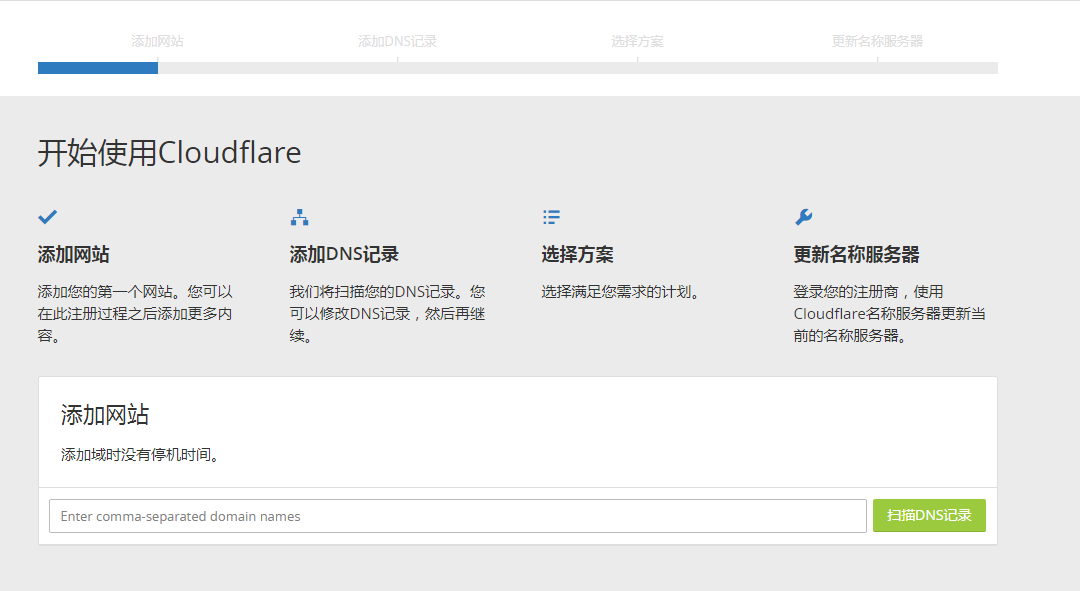This screenshot has height=591, width=1080.
Task: Click the wrench icon above 更新名称服务器
Action: (x=803, y=217)
